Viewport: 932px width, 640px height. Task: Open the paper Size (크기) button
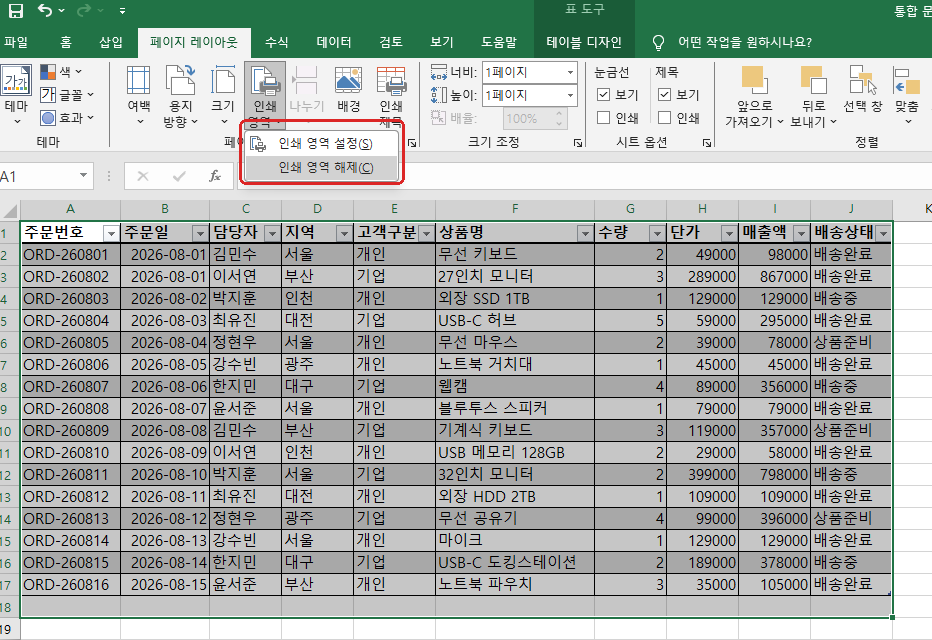click(223, 96)
